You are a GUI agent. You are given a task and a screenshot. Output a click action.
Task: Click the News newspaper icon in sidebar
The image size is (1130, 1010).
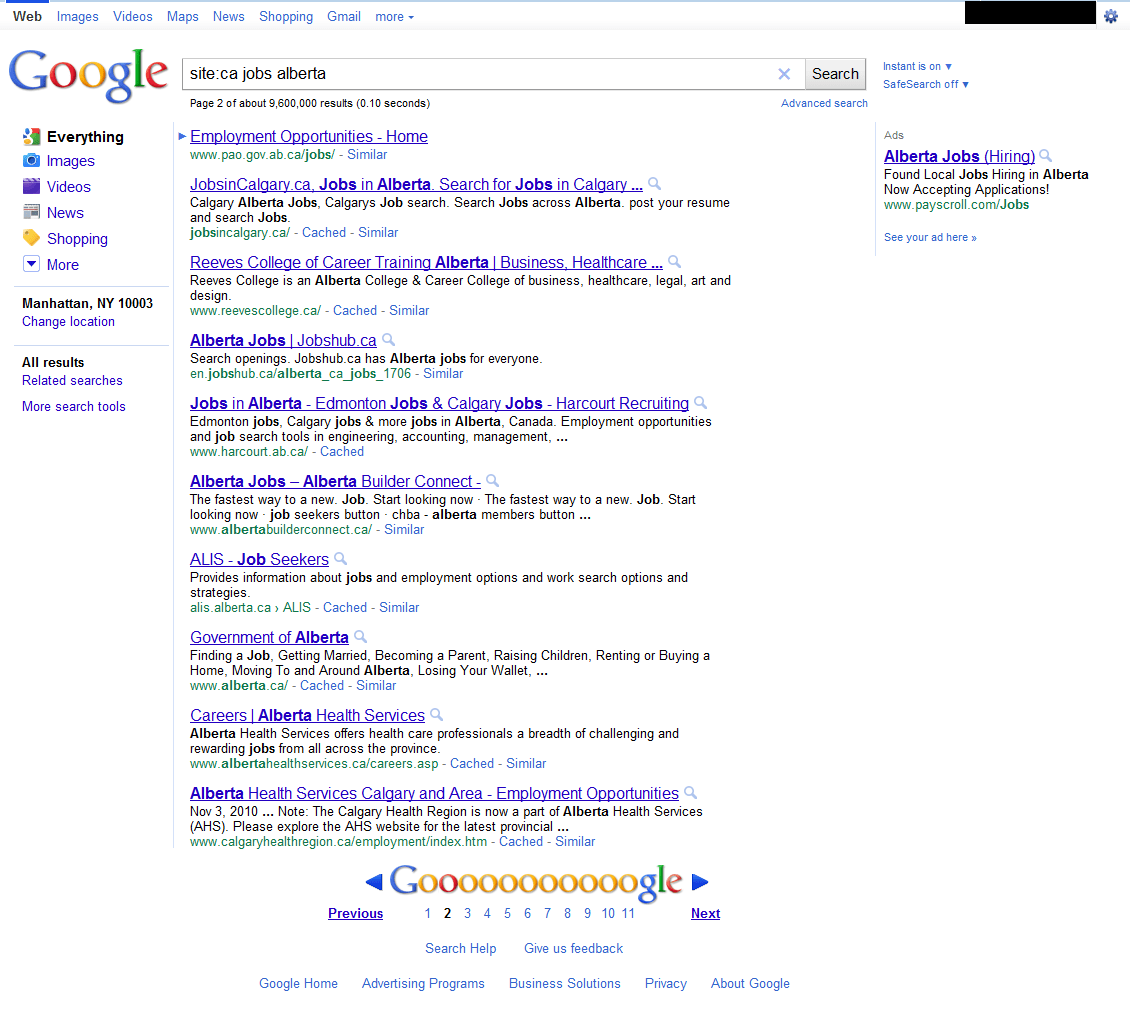point(32,212)
